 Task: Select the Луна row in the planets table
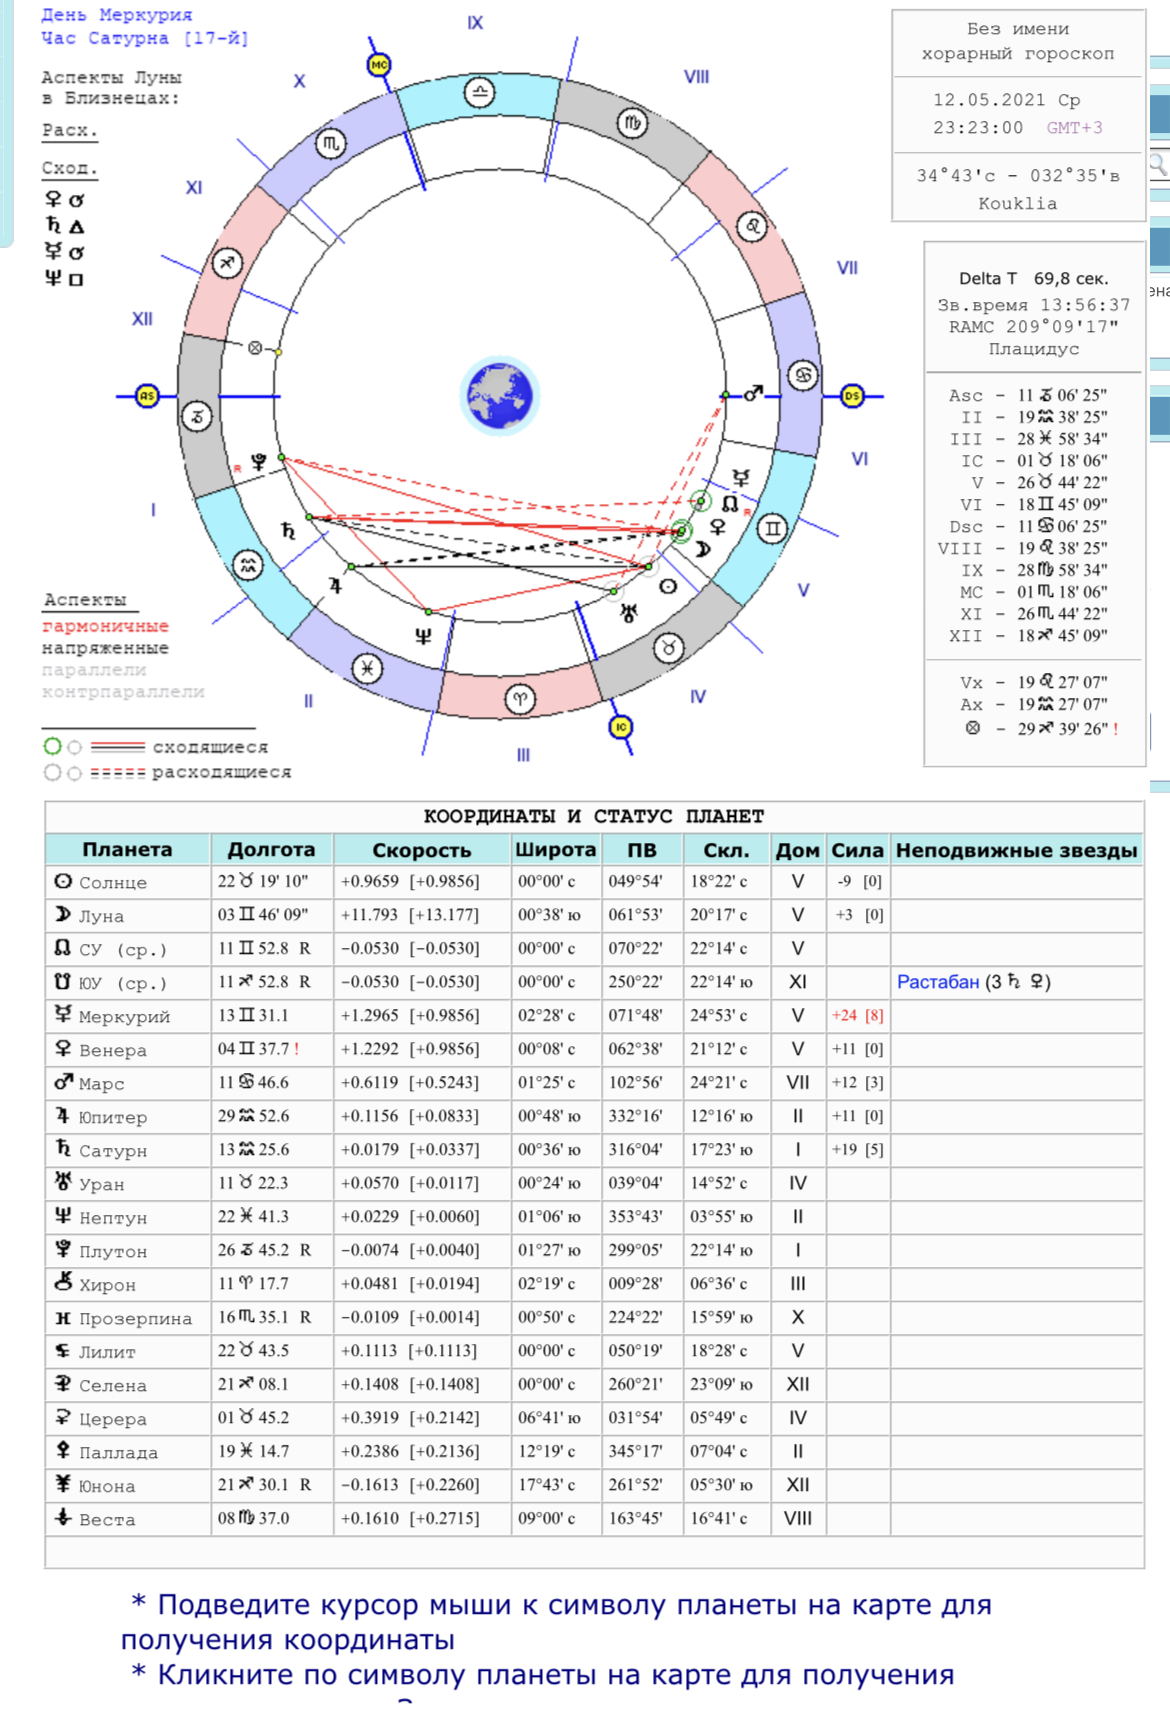tap(594, 915)
